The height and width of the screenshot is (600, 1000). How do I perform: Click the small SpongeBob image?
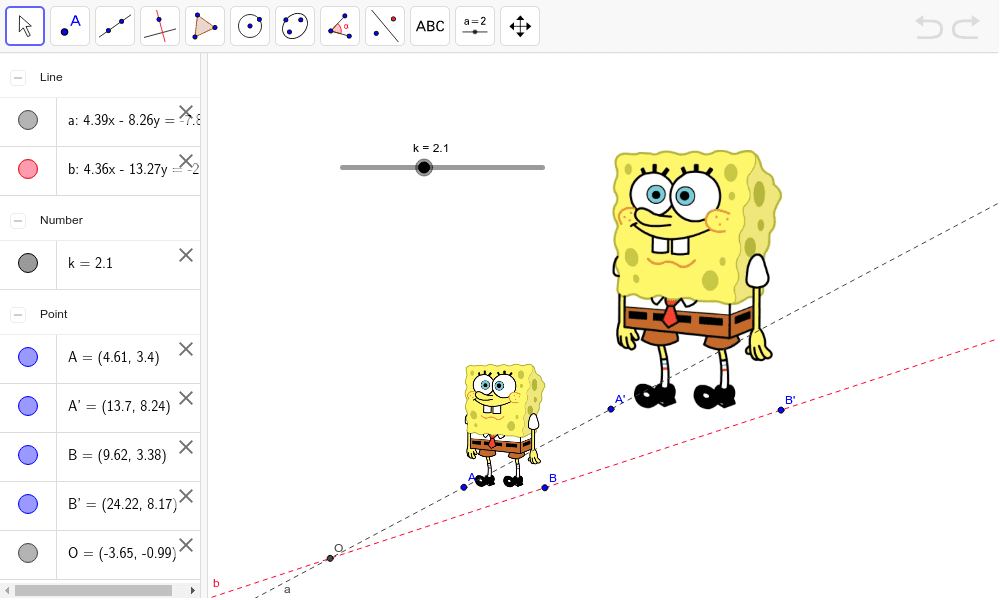(504, 425)
